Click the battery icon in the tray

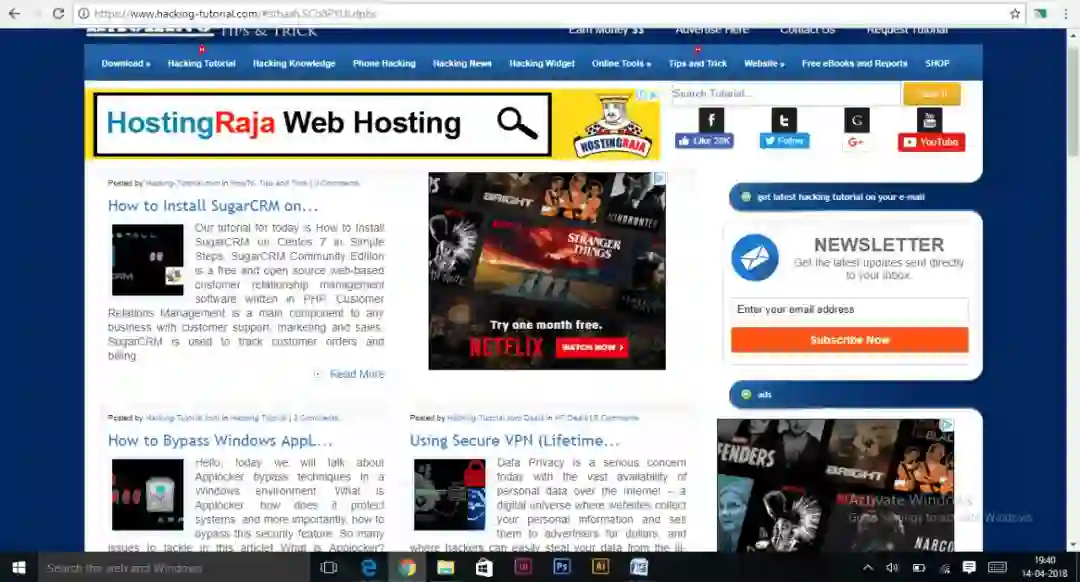919,568
